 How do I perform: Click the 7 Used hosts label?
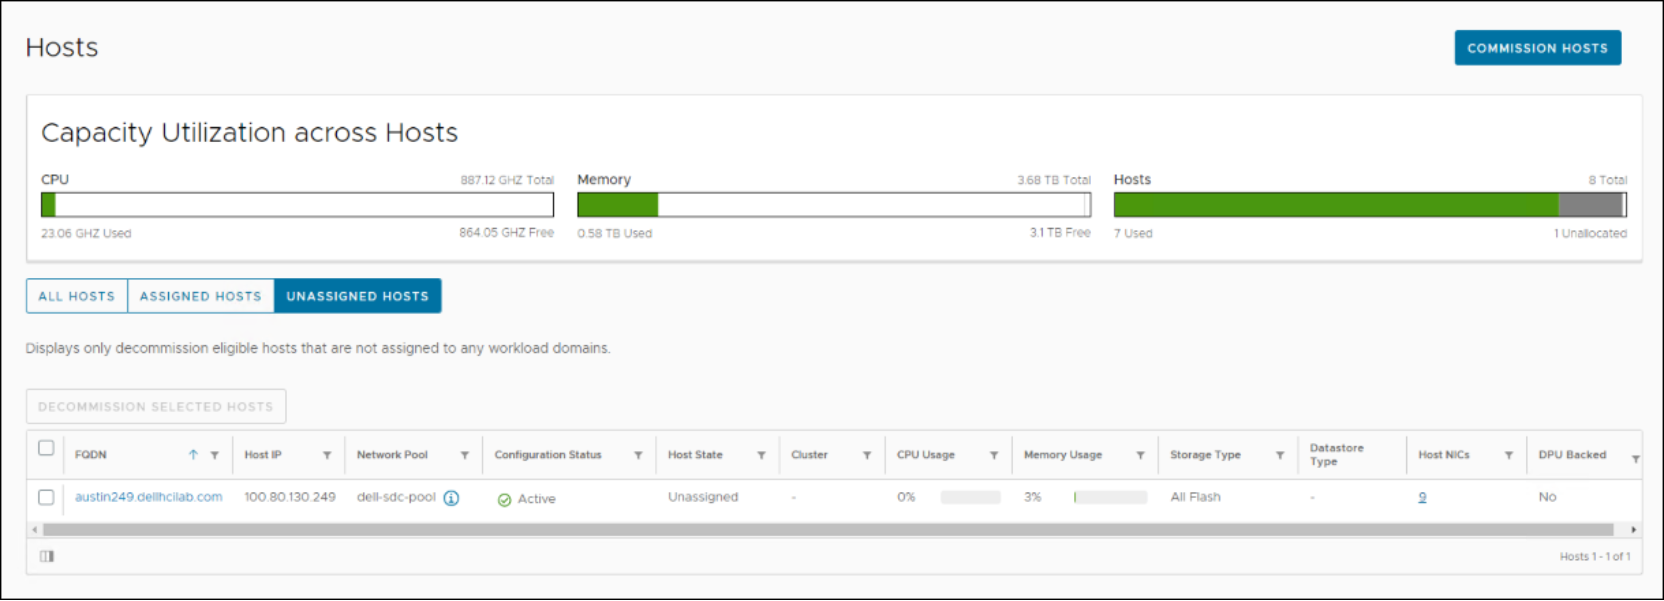[x=1133, y=234]
